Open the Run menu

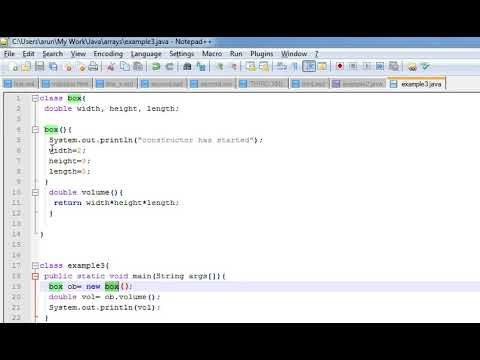(236, 54)
